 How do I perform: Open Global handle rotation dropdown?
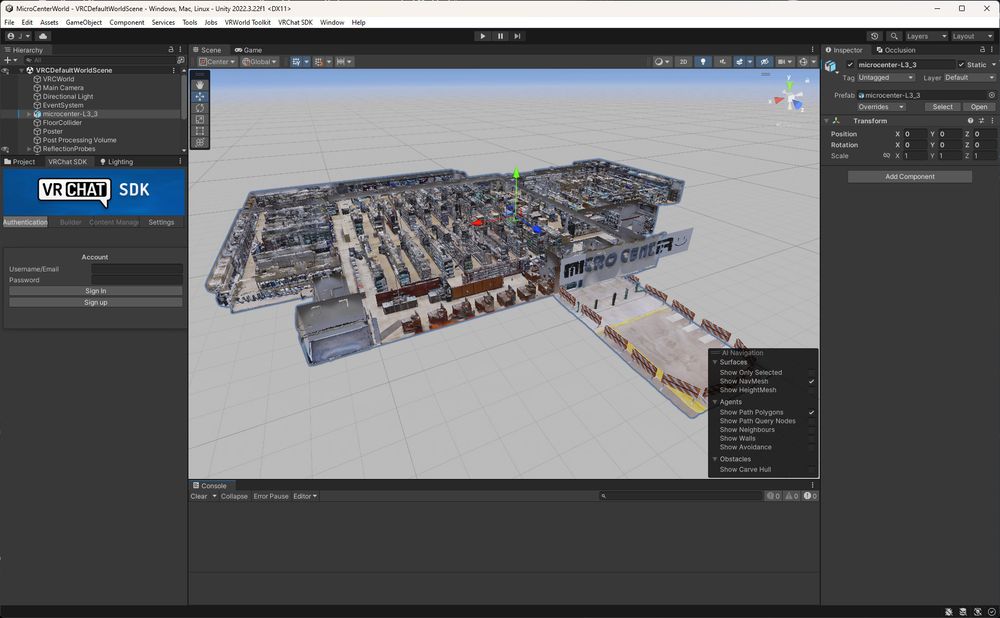tap(259, 62)
